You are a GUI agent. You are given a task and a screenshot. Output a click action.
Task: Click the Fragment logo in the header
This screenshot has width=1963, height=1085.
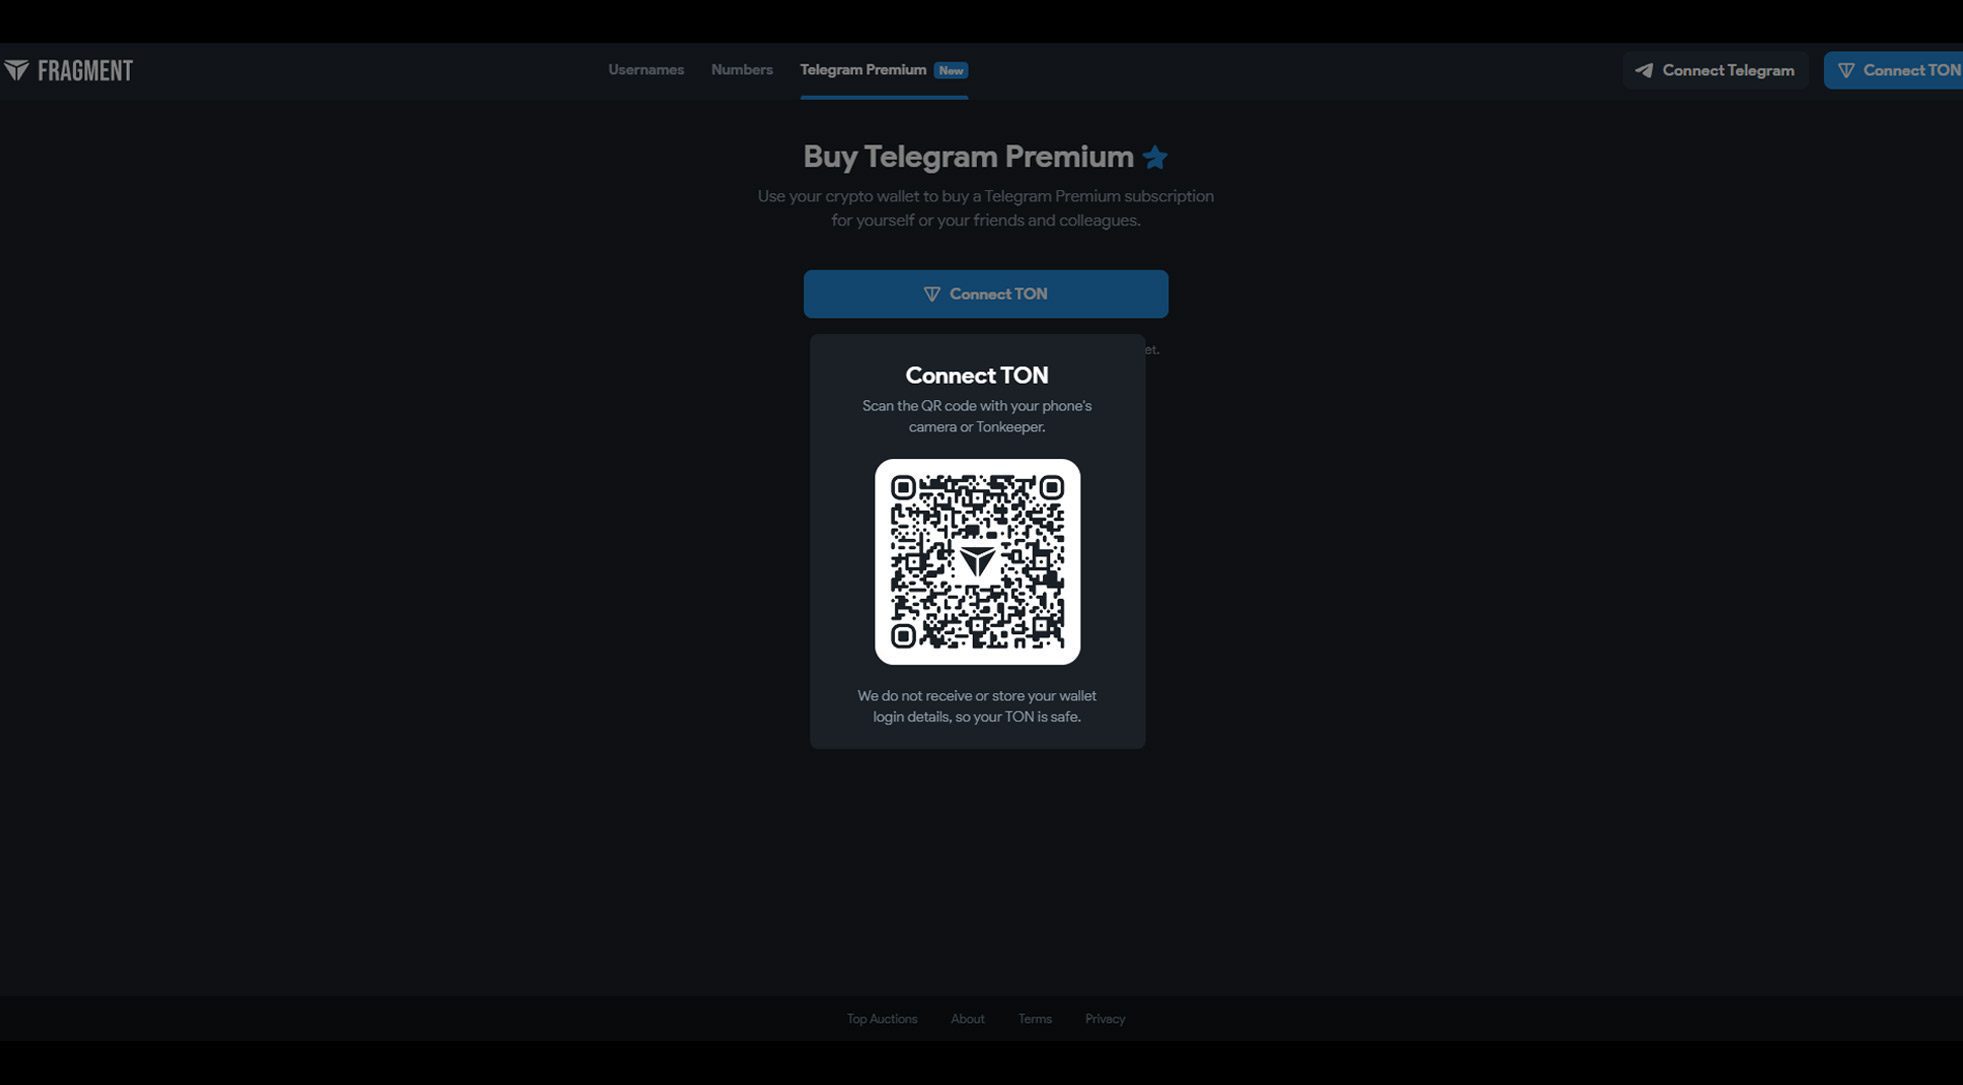click(68, 70)
